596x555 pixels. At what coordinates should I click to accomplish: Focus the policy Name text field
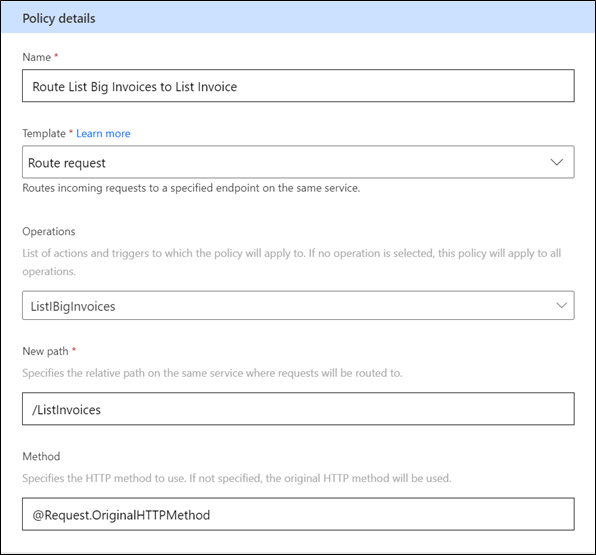298,86
